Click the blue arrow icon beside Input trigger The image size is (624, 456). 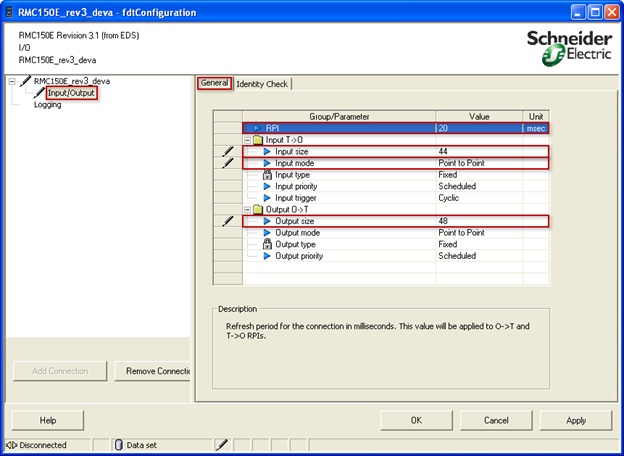pos(267,198)
